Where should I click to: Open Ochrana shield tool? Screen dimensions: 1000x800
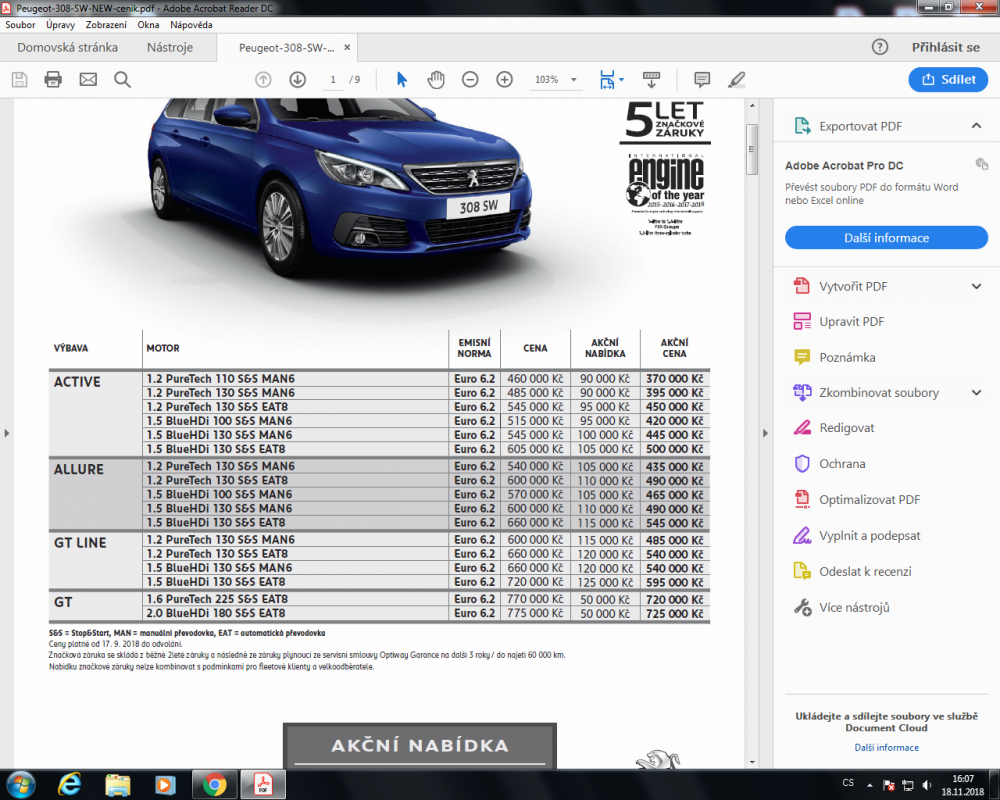(829, 464)
